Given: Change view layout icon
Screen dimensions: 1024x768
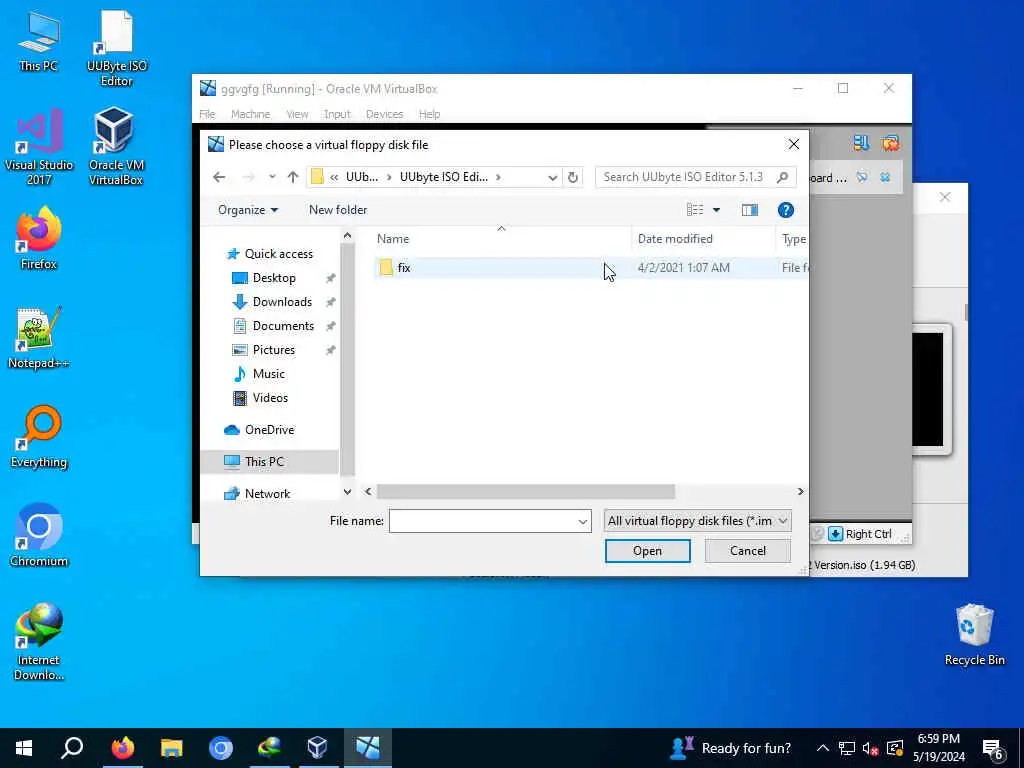Looking at the screenshot, I should click(x=695, y=210).
